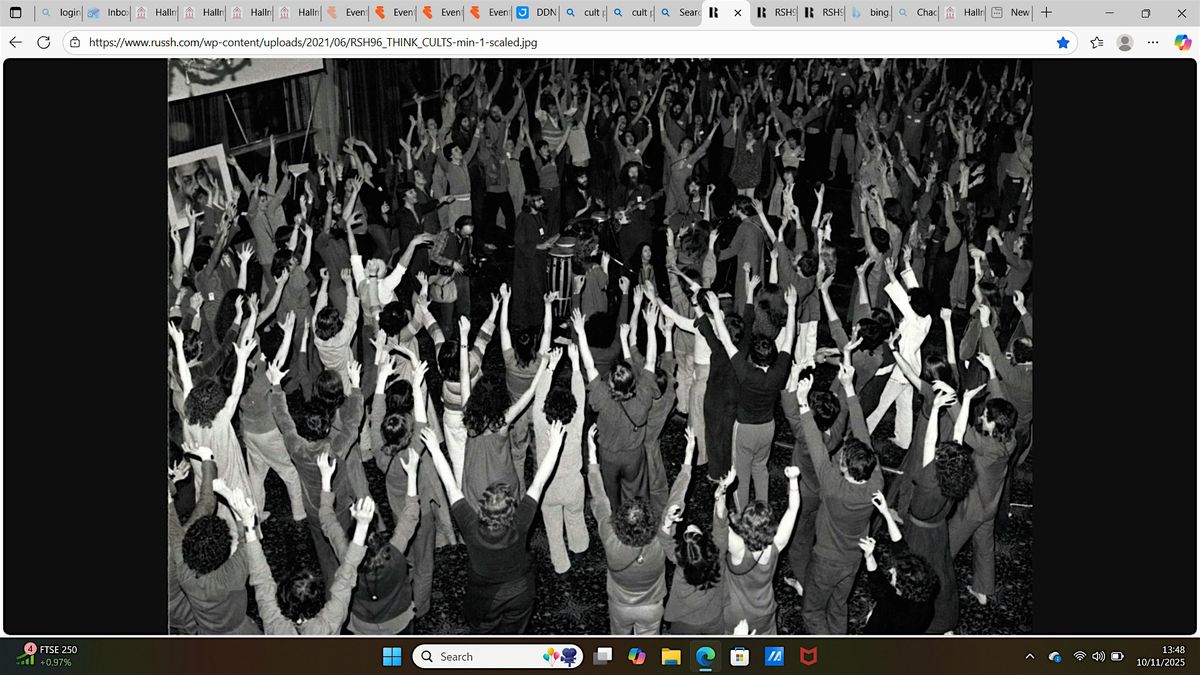Expand hidden icons in the system tray

coord(1029,657)
